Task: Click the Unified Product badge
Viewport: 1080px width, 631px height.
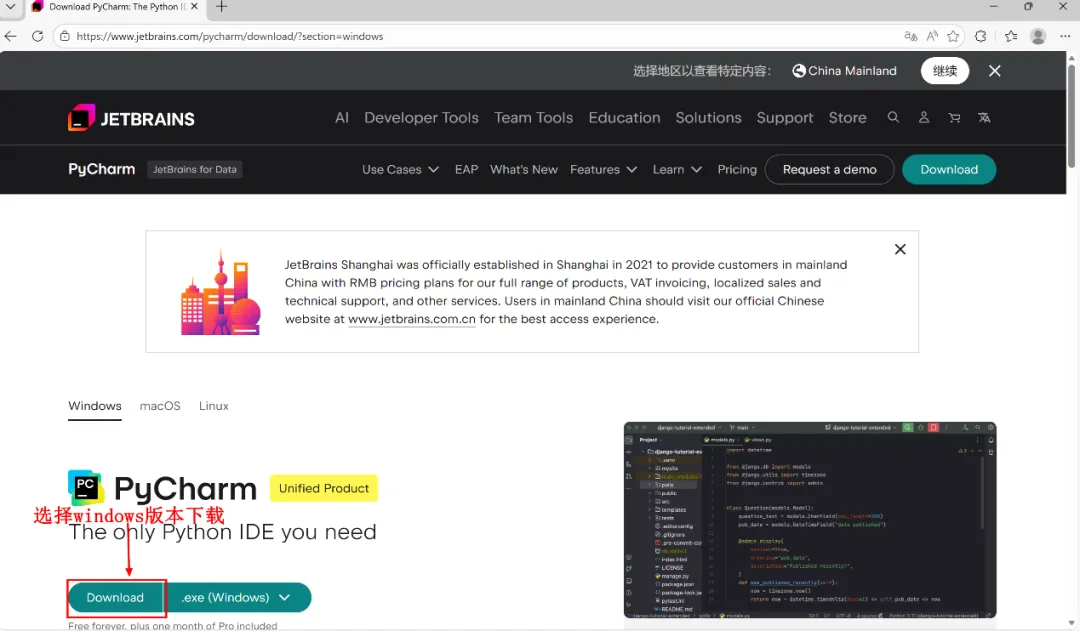Action: pyautogui.click(x=324, y=488)
